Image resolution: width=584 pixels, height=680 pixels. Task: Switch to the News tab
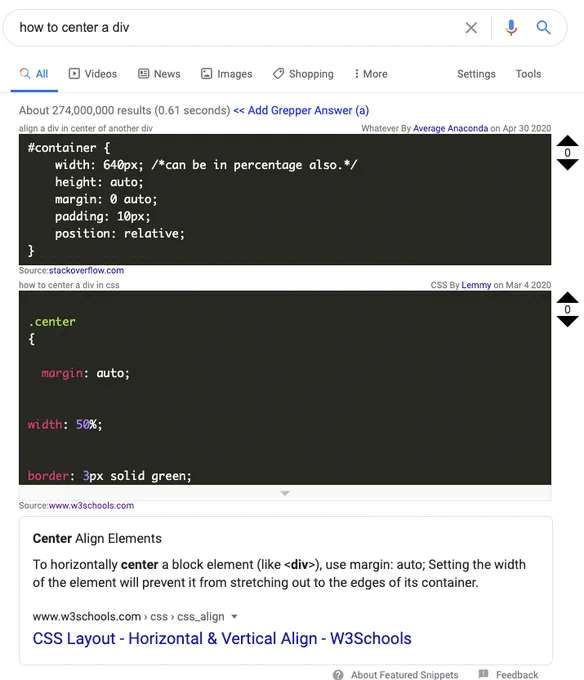[159, 74]
